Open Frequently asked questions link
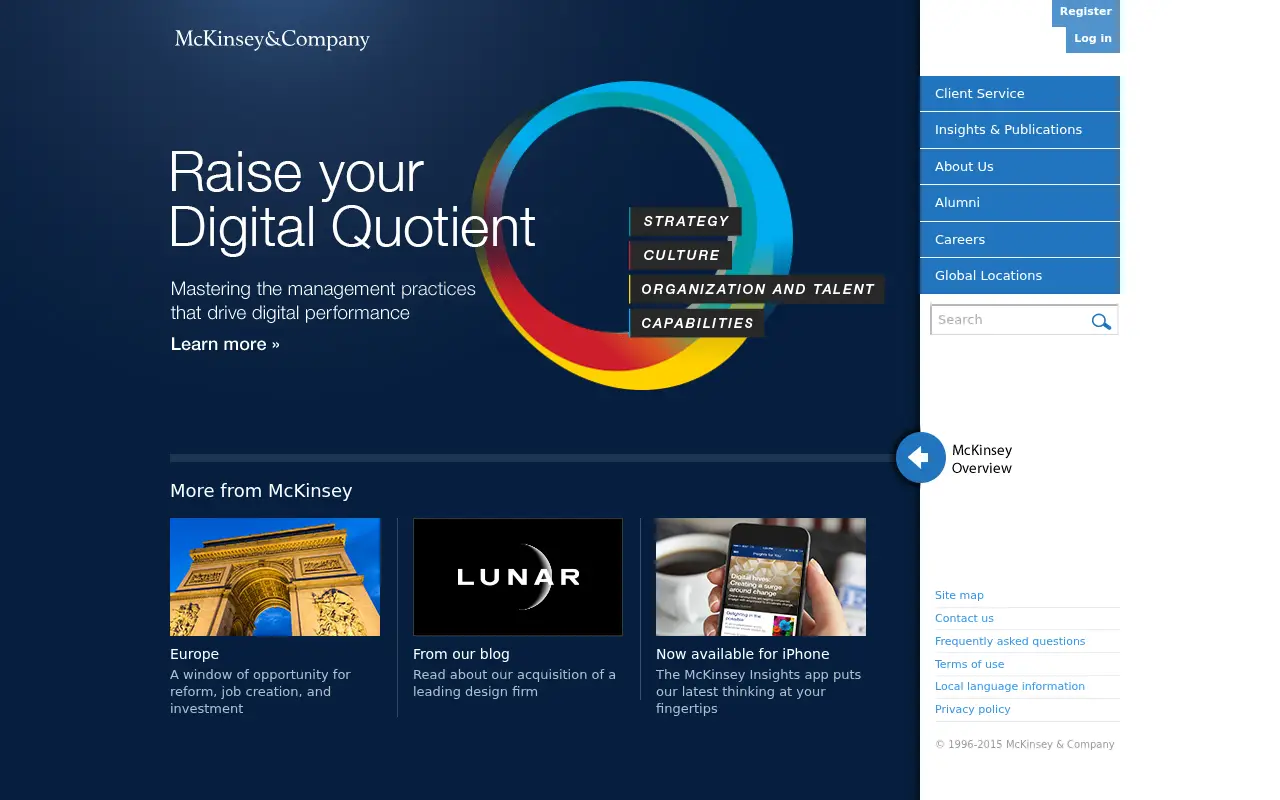The height and width of the screenshot is (800, 1280). 1010,641
